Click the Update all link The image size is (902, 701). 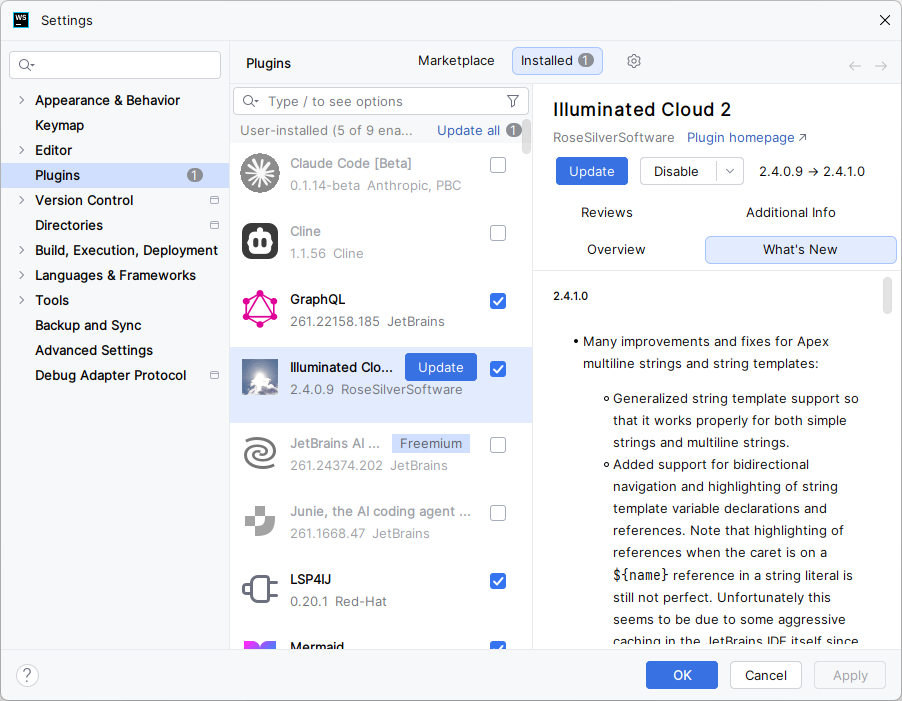(x=468, y=131)
